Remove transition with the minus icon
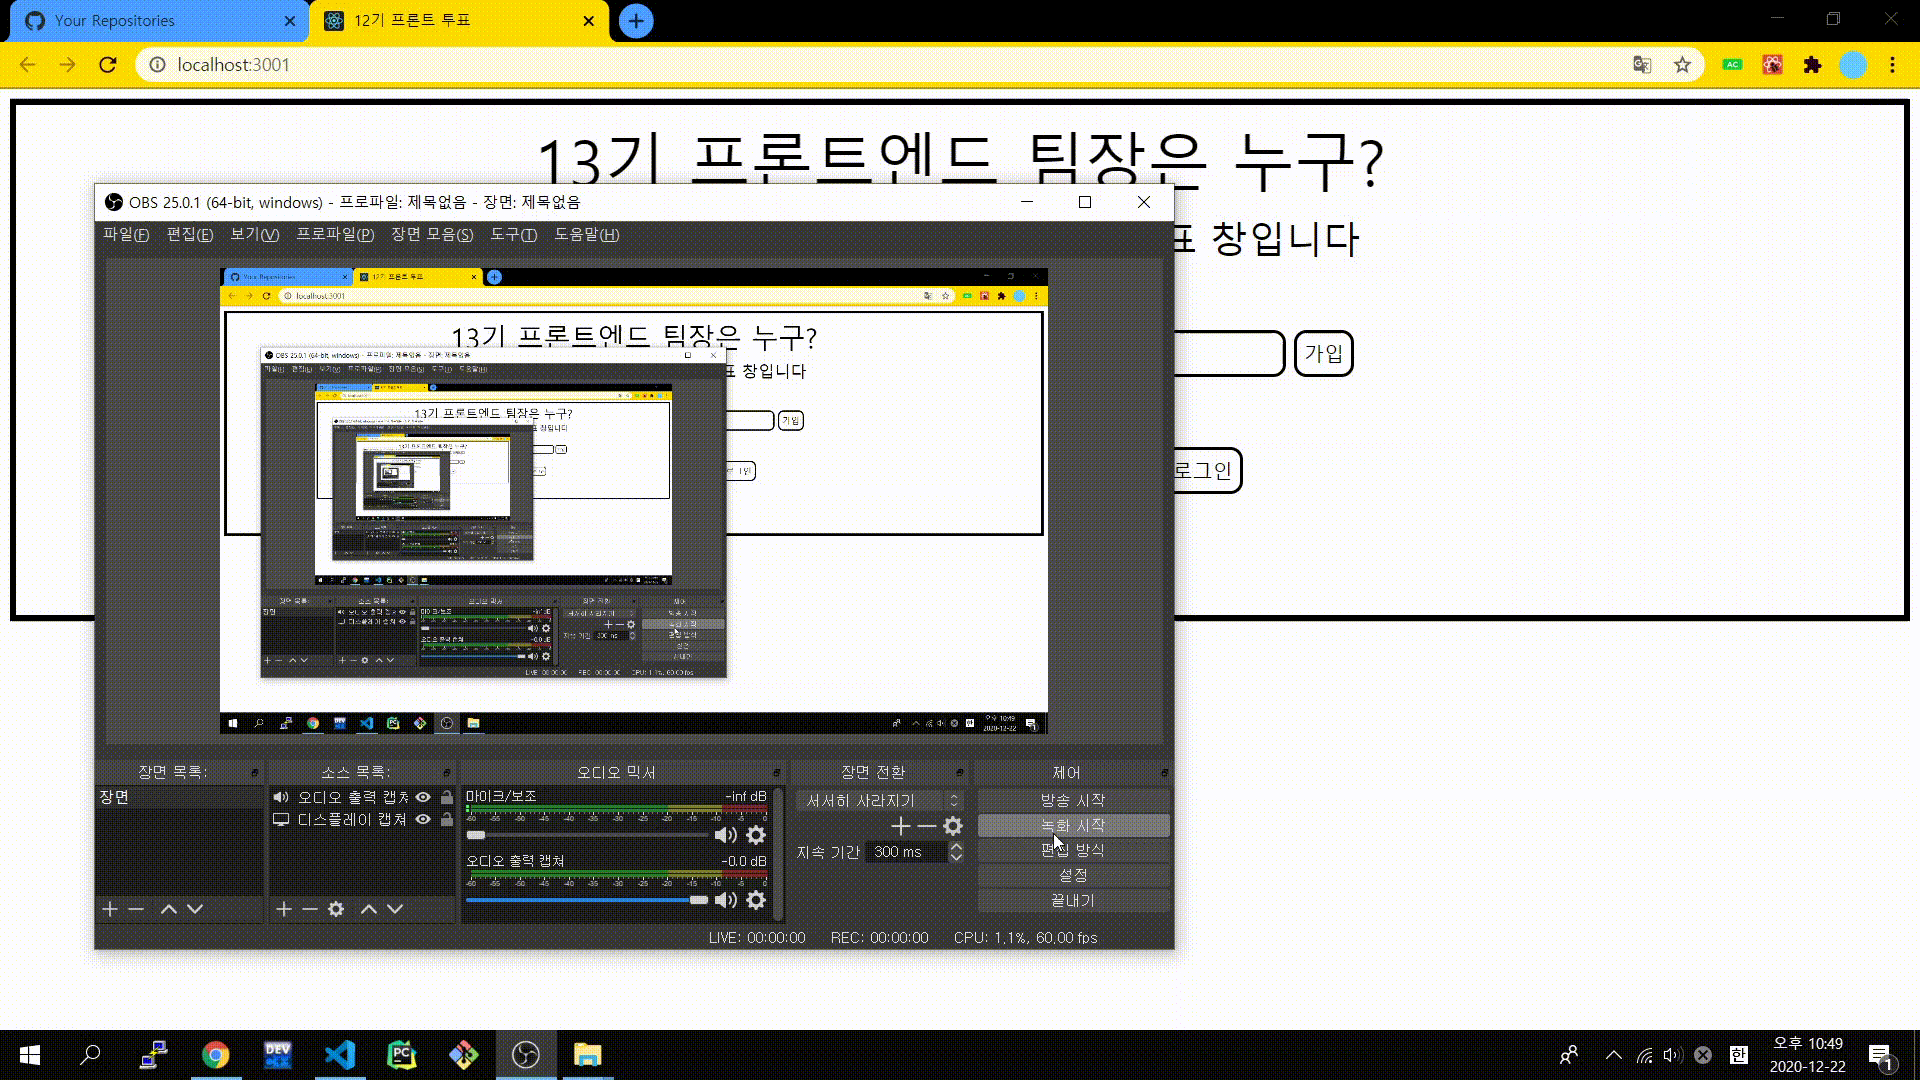 pos(927,826)
